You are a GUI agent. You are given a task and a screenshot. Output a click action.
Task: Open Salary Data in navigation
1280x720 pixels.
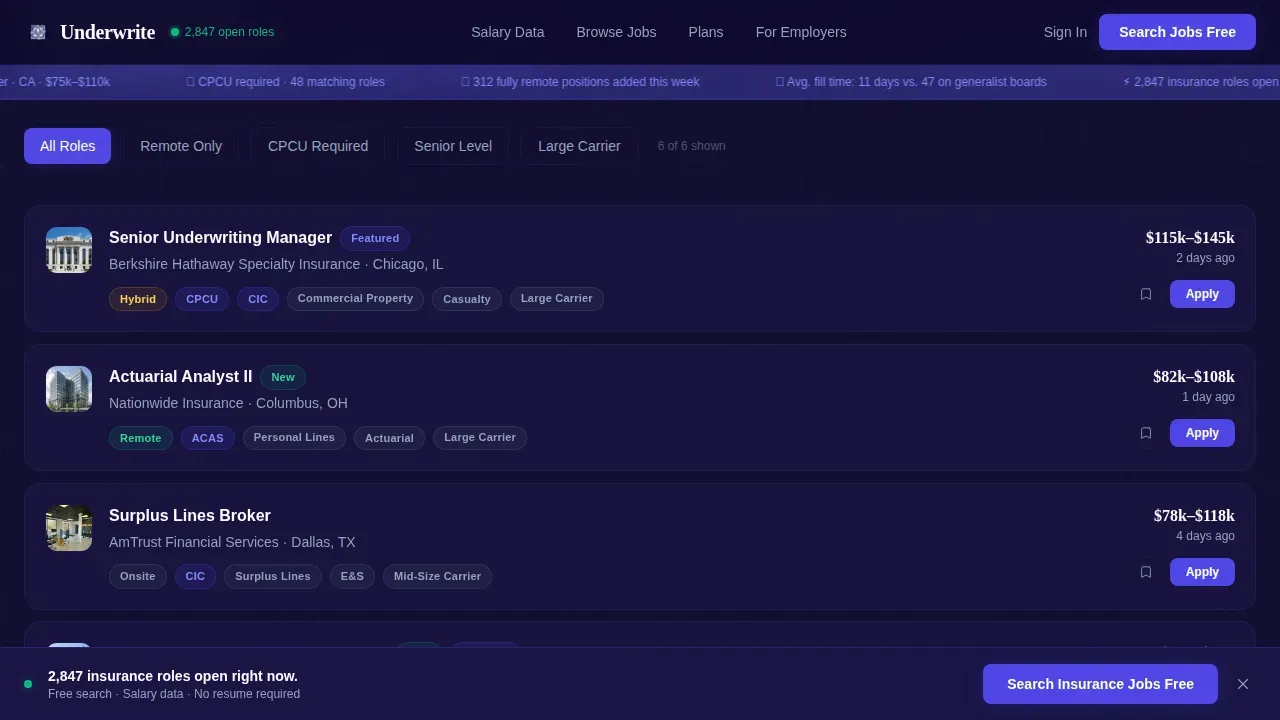click(x=508, y=32)
